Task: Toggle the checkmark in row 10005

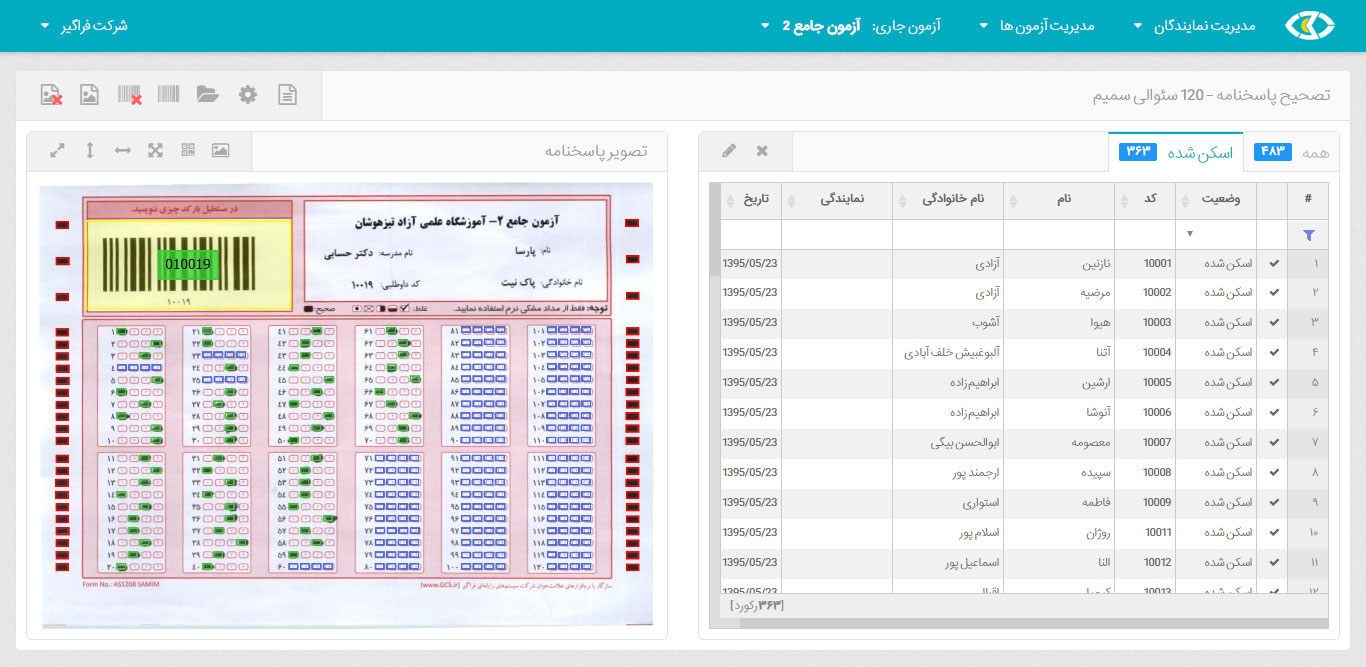Action: 1273,383
